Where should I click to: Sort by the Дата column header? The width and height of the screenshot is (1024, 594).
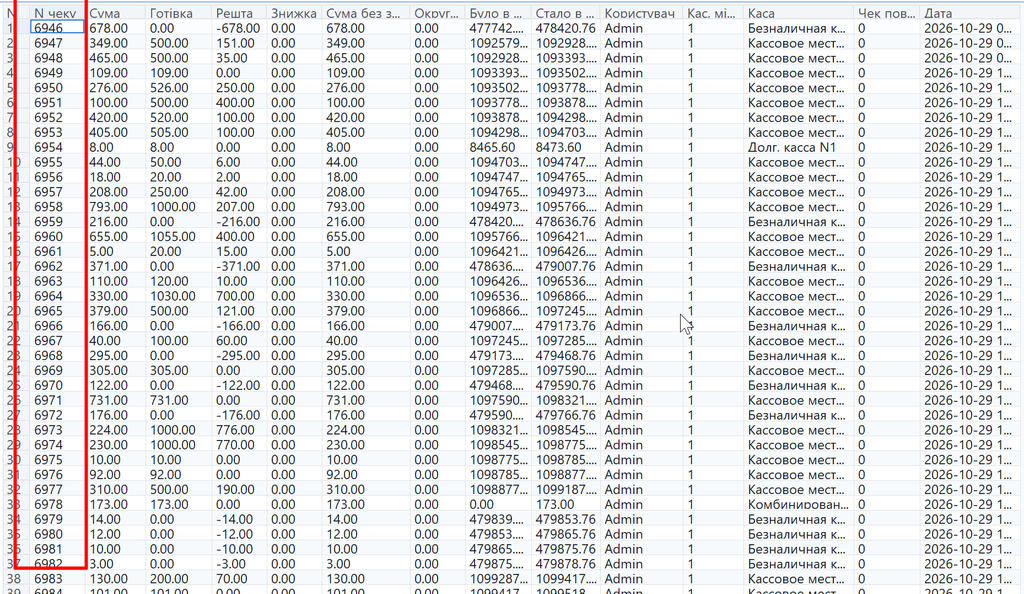click(972, 13)
